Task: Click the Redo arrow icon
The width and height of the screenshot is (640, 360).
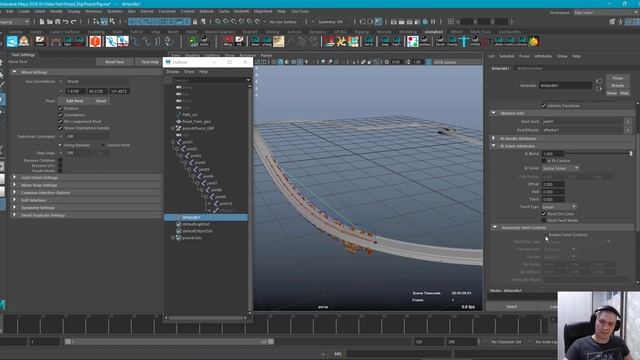Action: pyautogui.click(x=74, y=22)
